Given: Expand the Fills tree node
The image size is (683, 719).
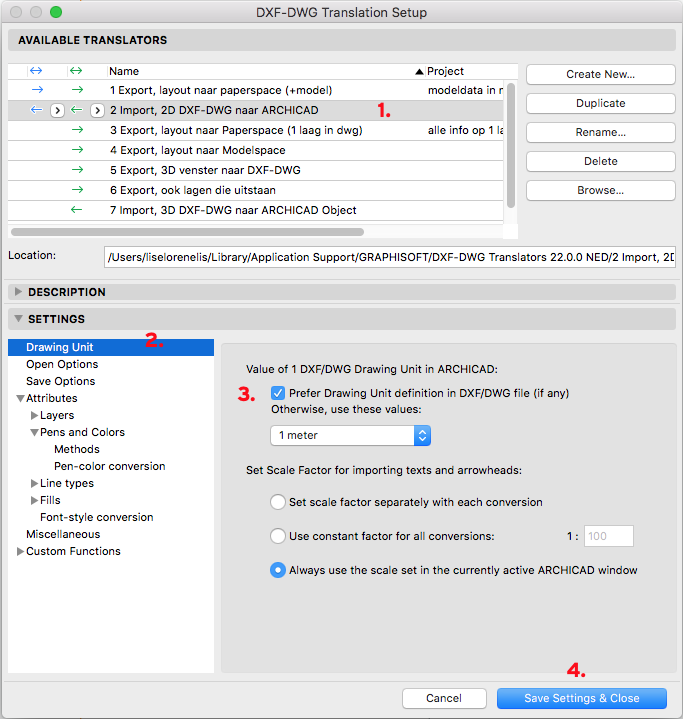Looking at the screenshot, I should click(34, 500).
